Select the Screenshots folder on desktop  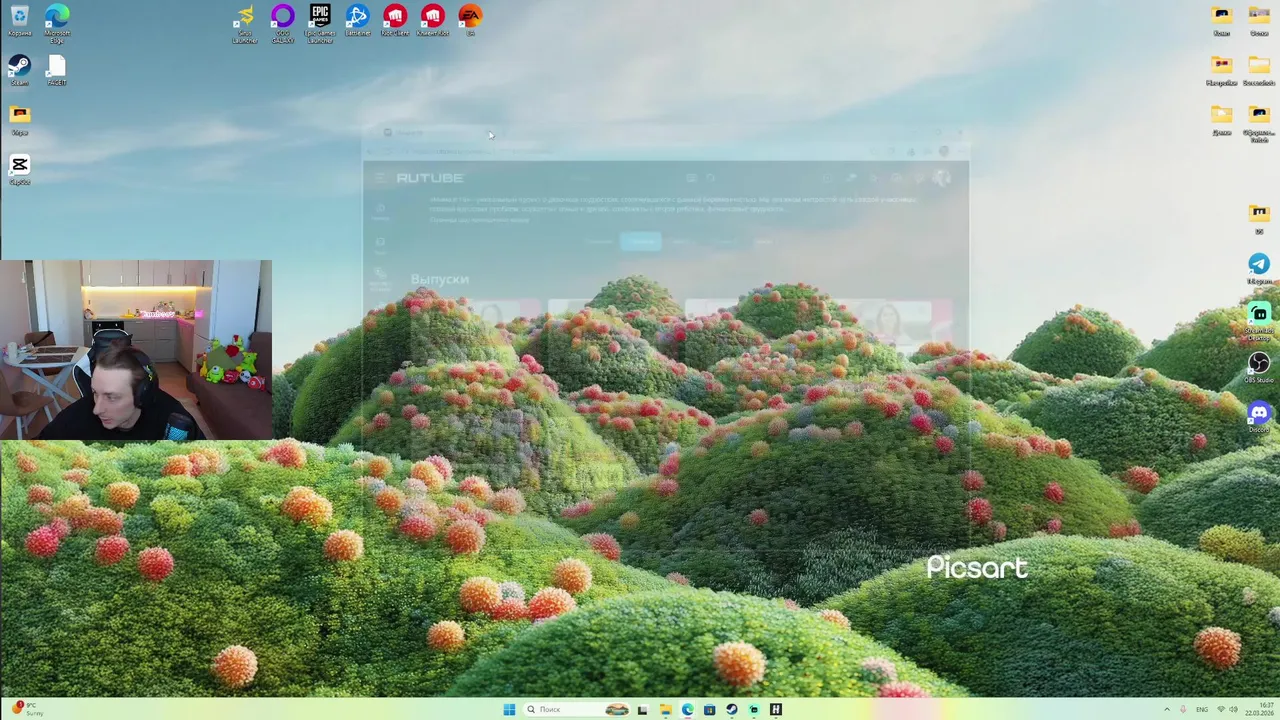click(1259, 70)
